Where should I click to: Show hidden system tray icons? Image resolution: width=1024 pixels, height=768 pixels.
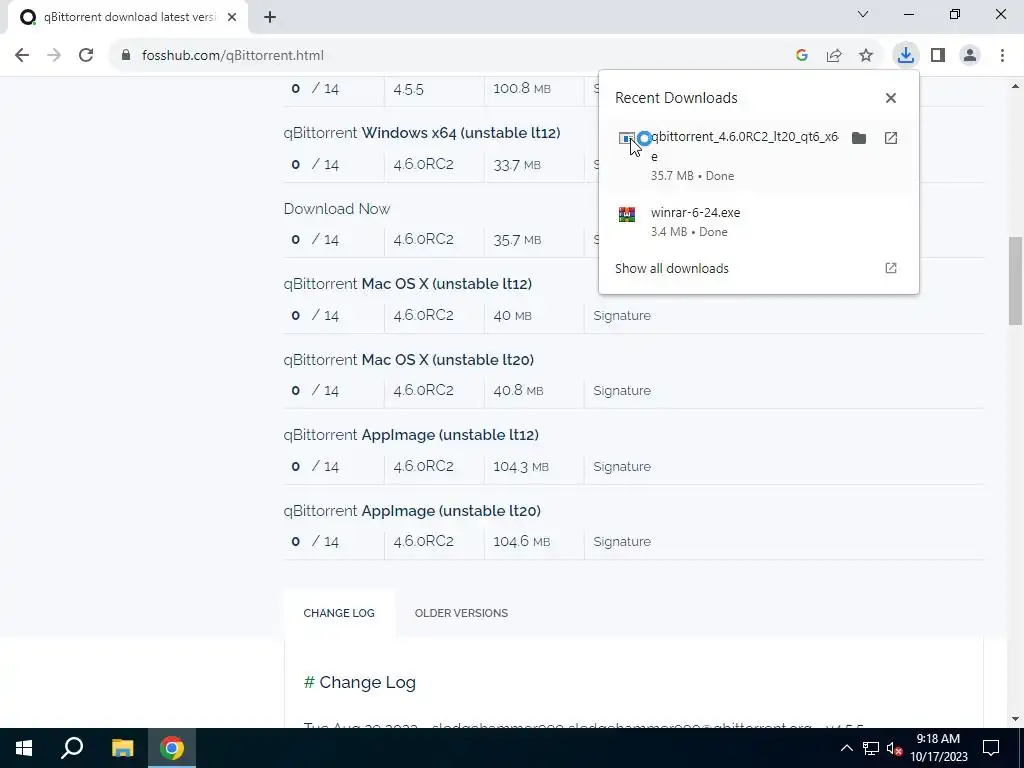tap(846, 748)
